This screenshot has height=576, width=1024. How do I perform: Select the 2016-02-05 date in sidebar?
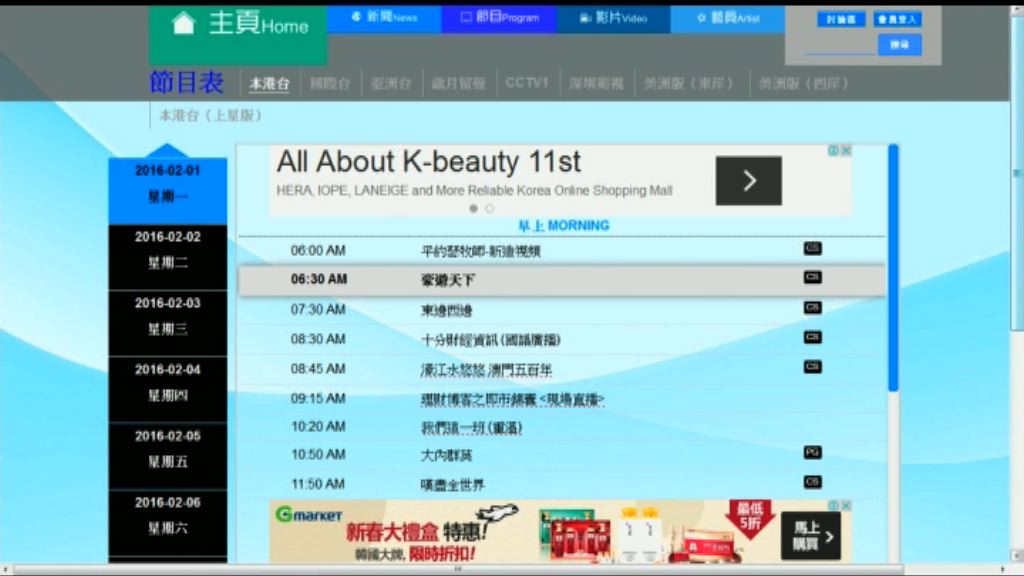168,448
